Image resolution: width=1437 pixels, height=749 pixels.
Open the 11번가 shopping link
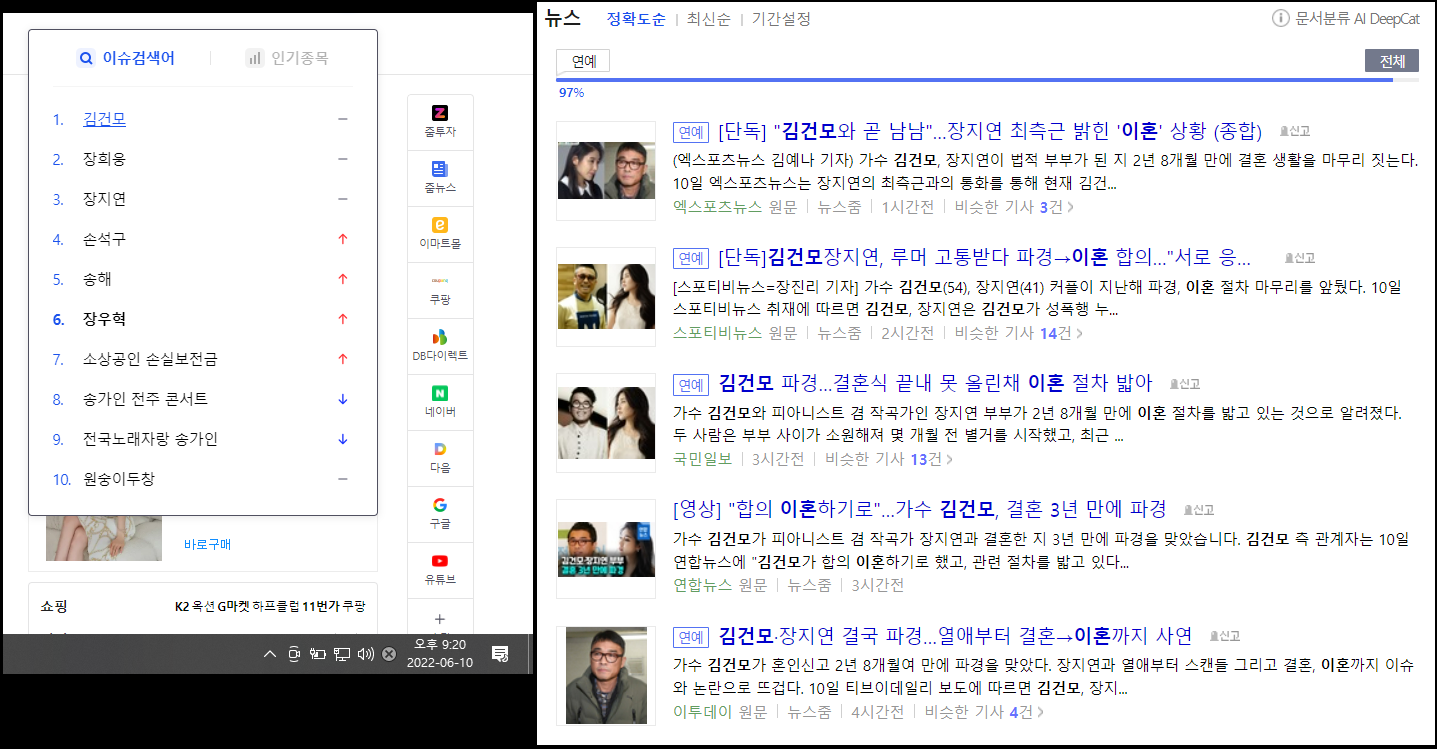[x=322, y=606]
